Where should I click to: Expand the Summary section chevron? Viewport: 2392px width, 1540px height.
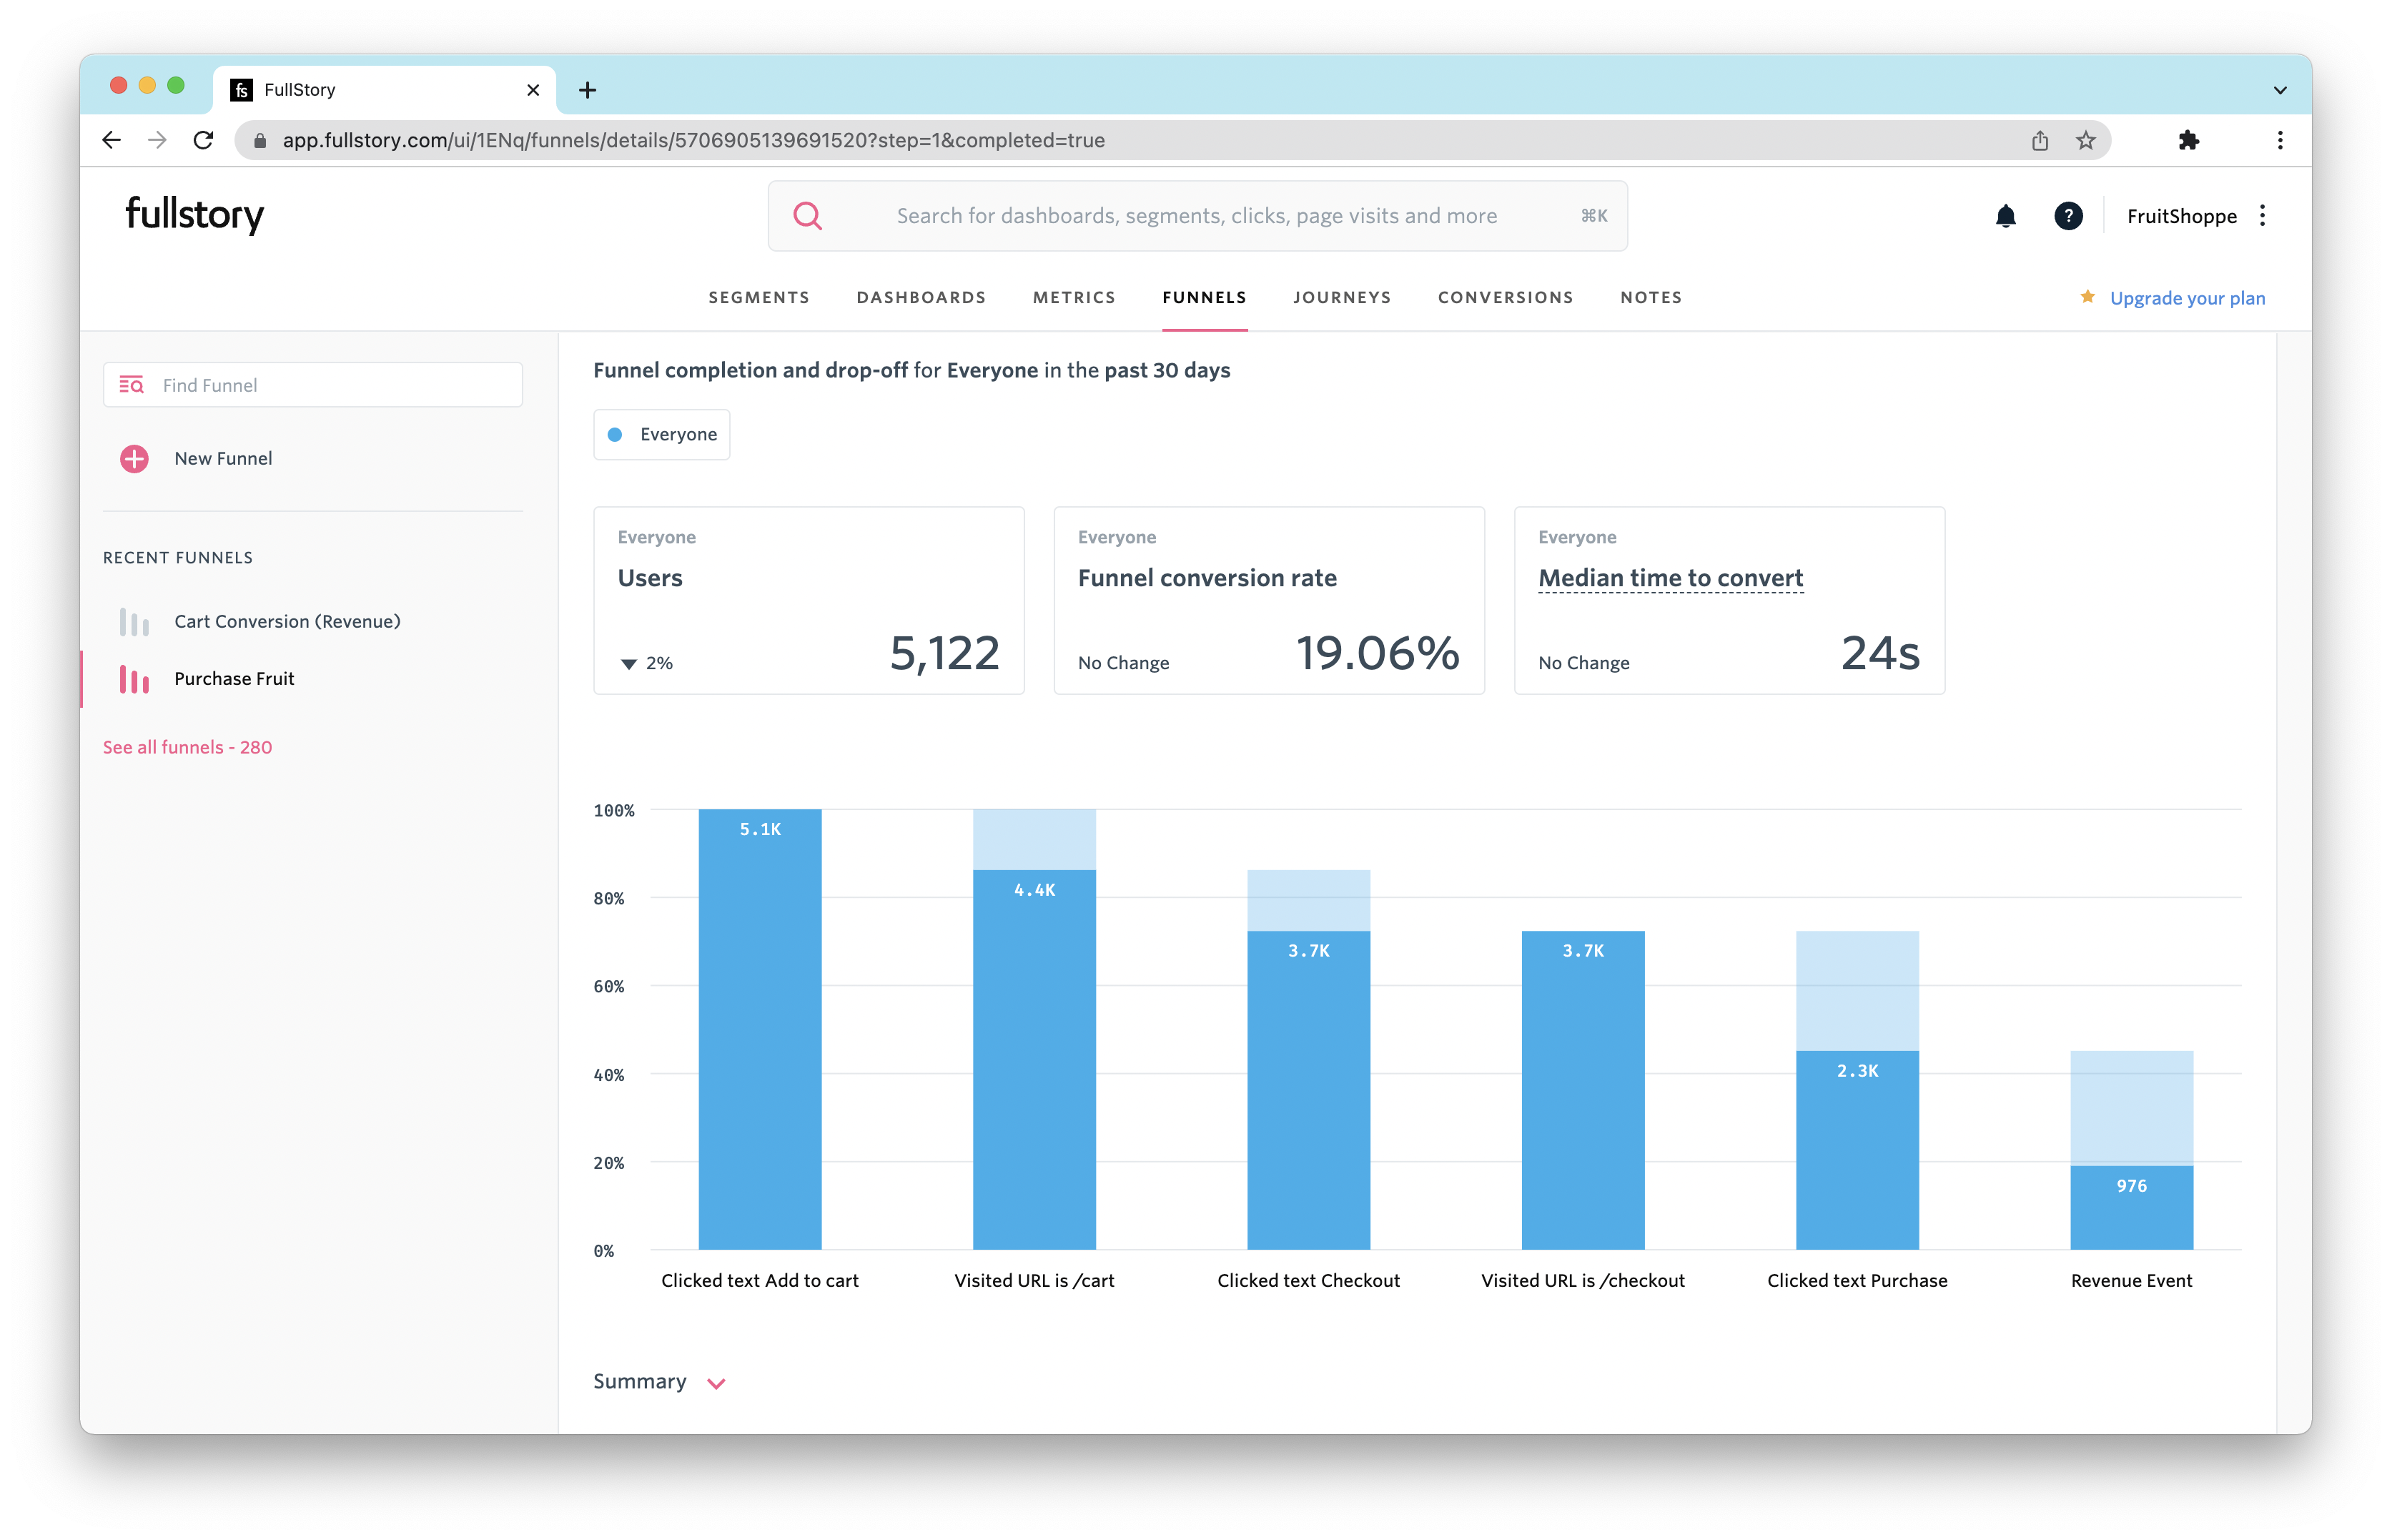click(x=716, y=1384)
